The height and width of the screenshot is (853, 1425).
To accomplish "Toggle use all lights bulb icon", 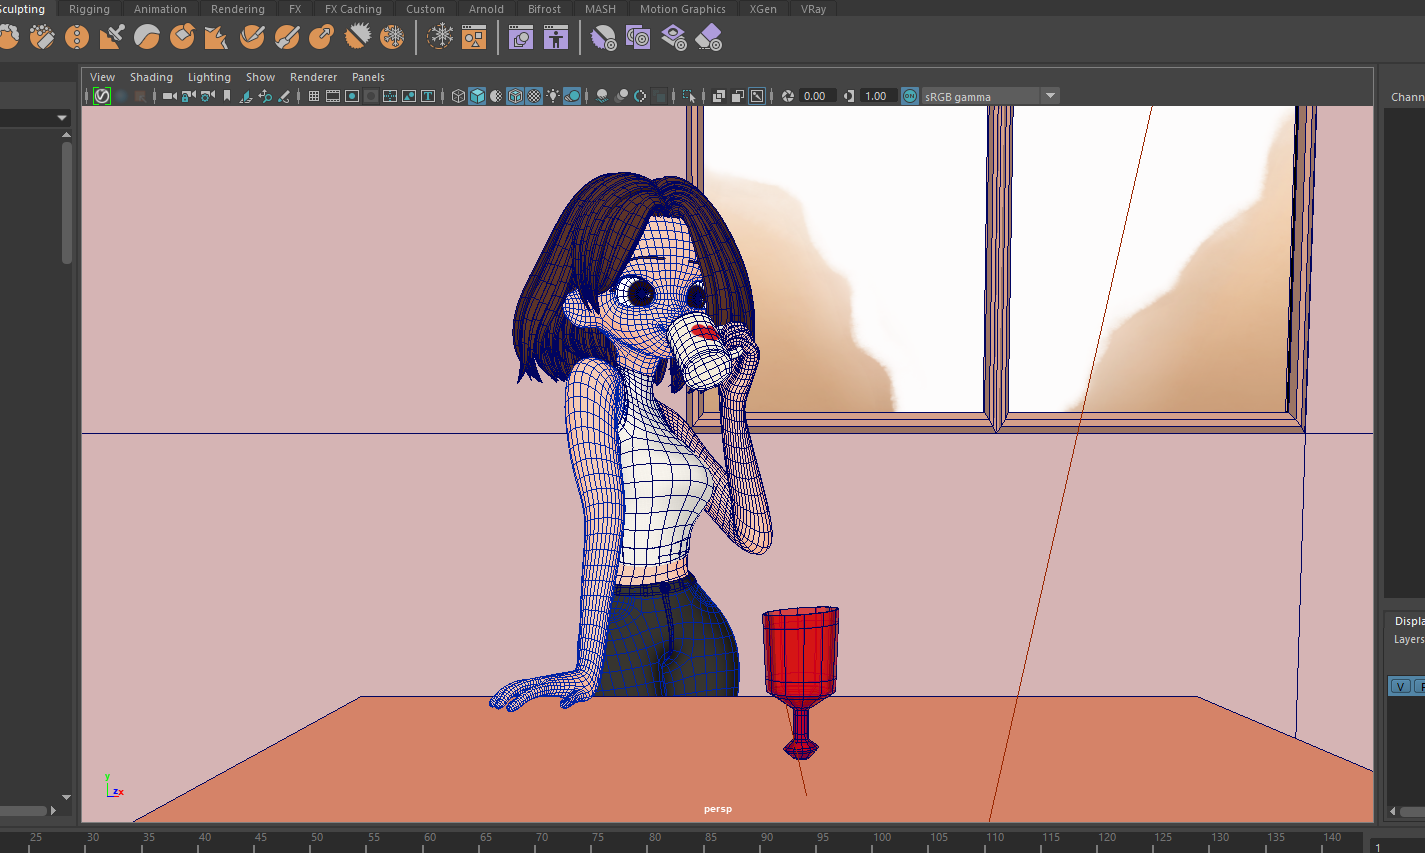I will 553,96.
